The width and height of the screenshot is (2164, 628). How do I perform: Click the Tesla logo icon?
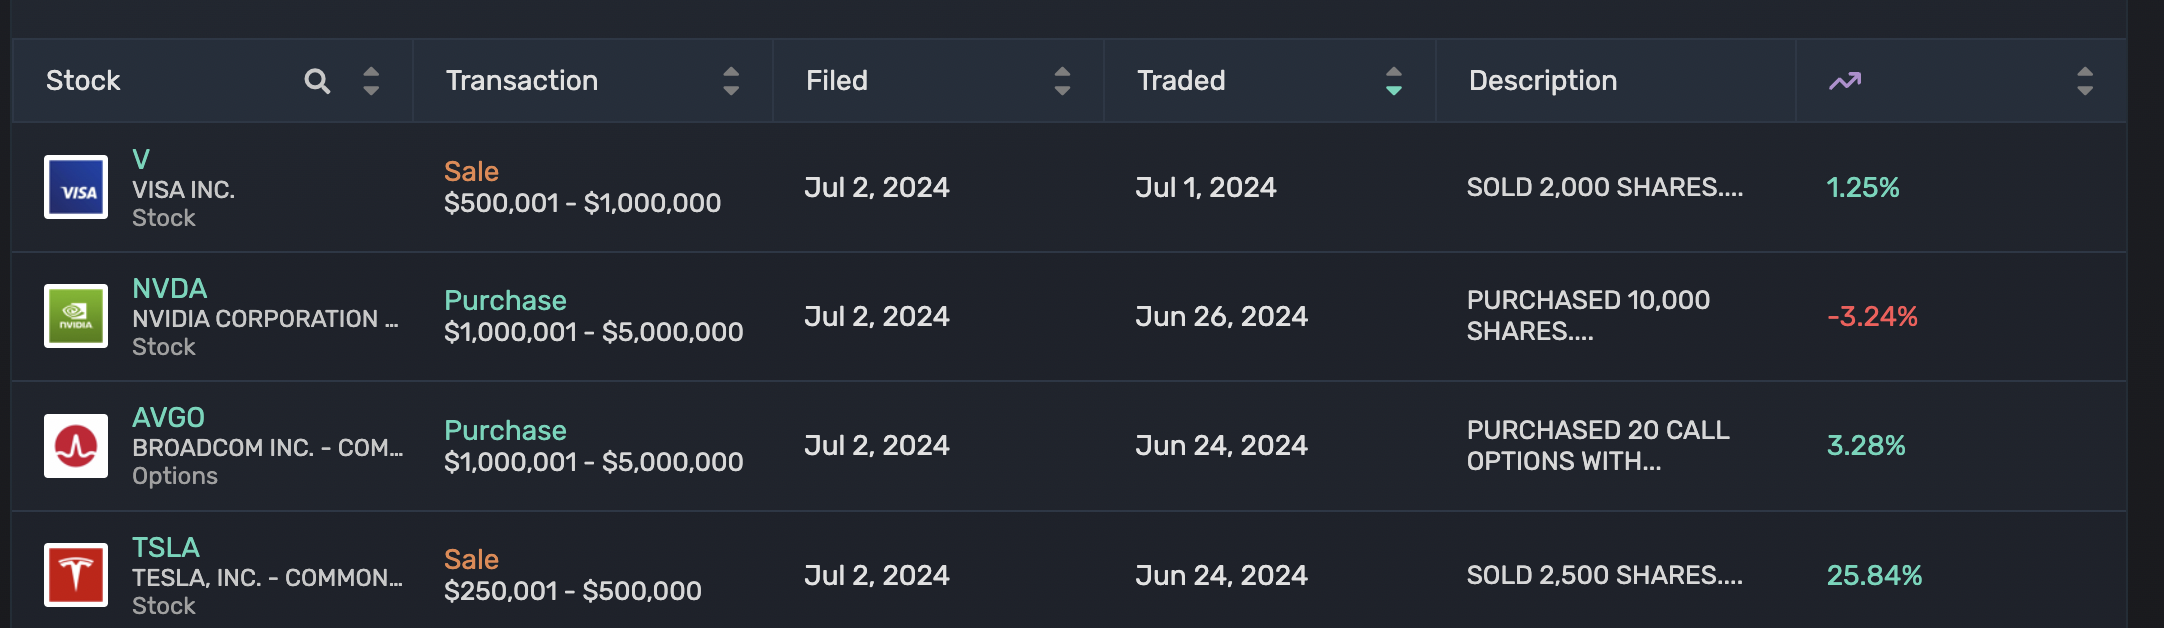tap(76, 575)
